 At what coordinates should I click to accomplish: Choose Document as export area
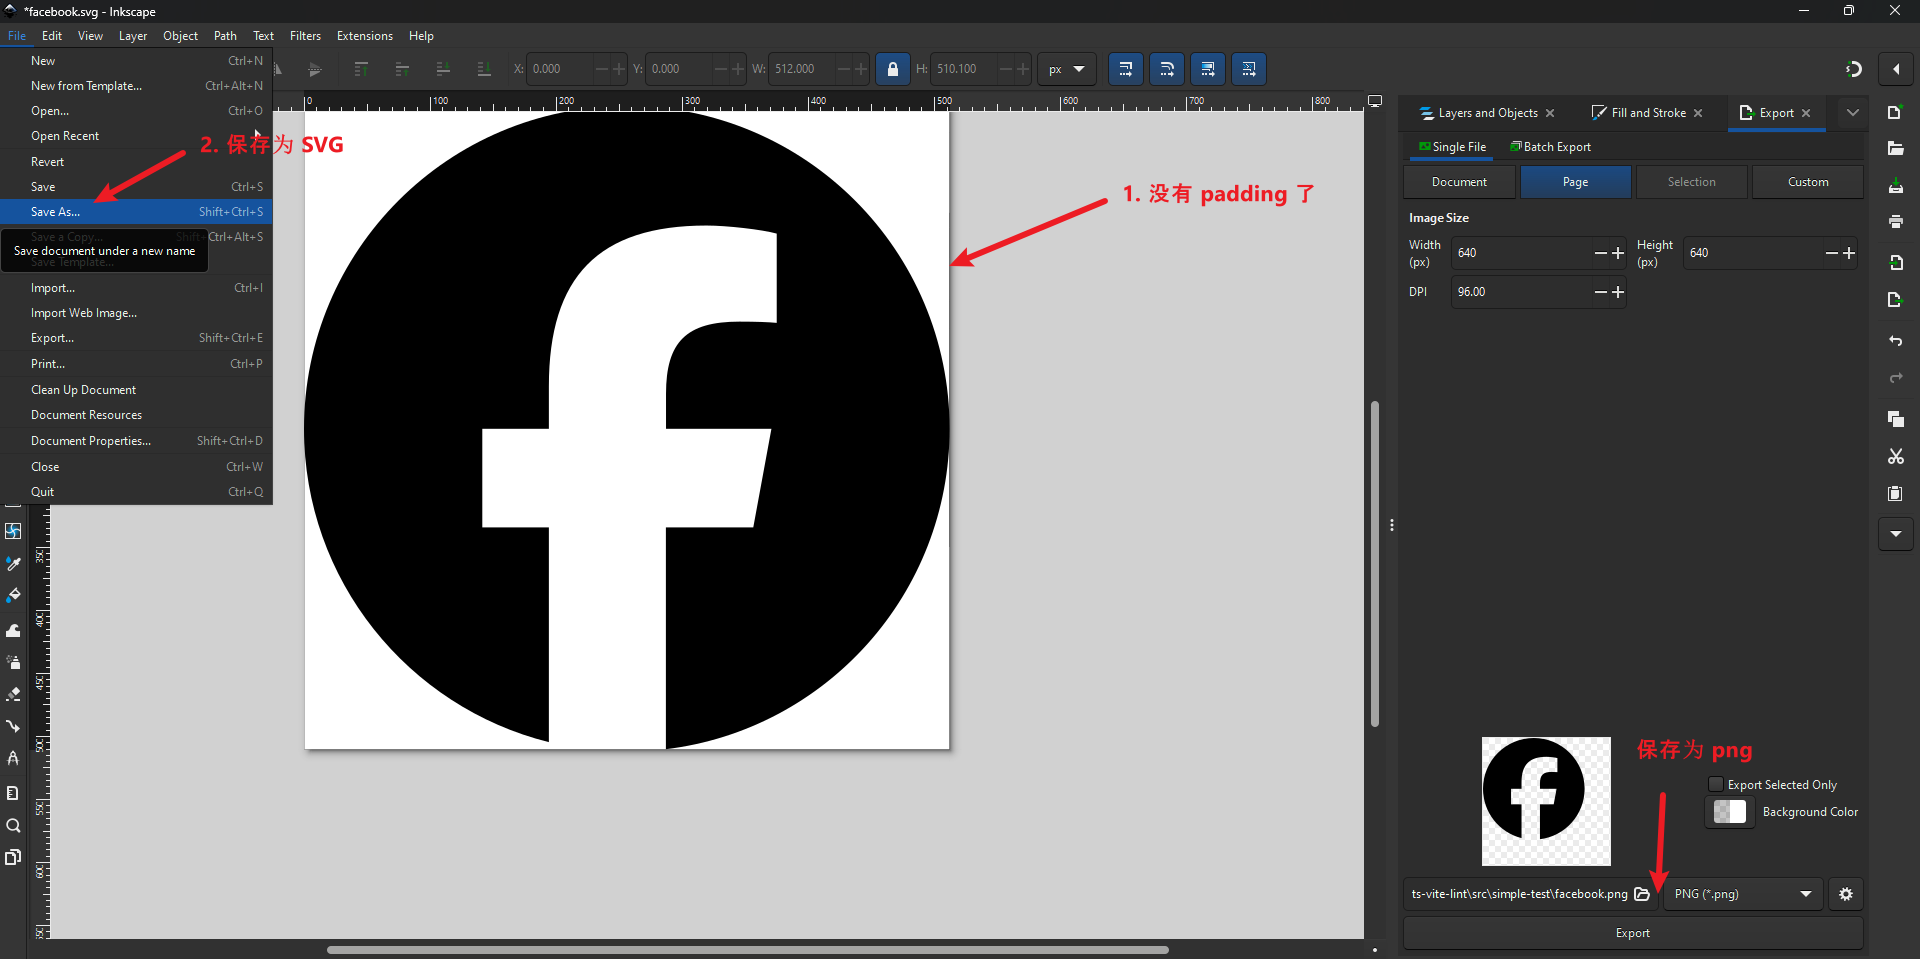[1459, 182]
